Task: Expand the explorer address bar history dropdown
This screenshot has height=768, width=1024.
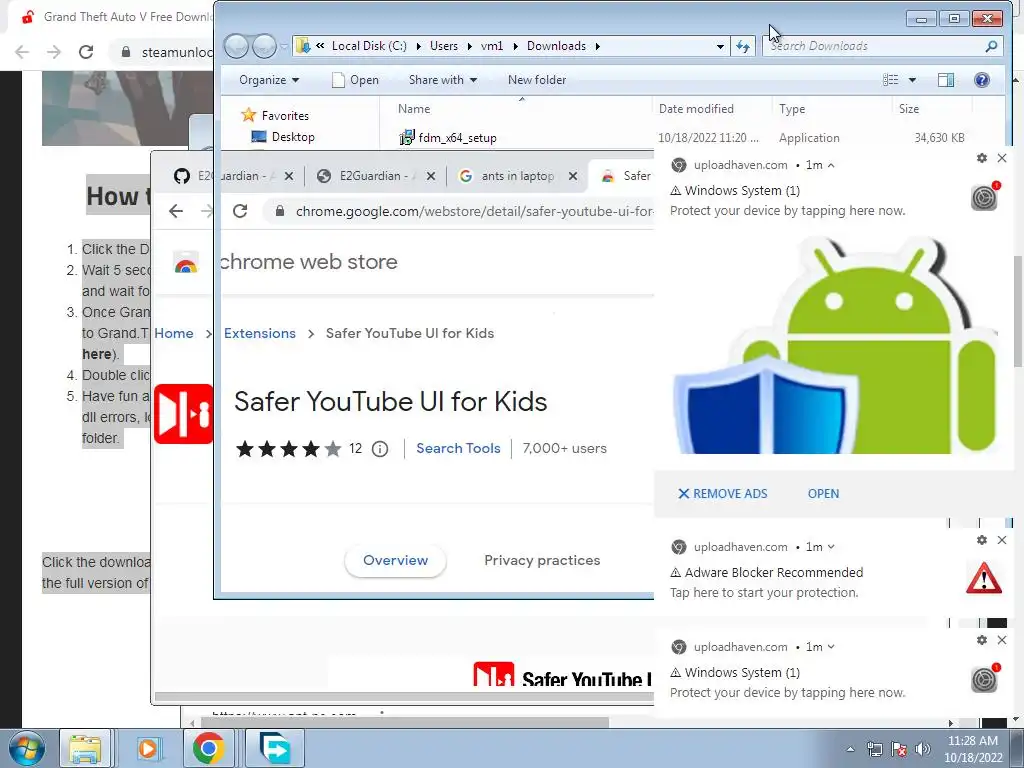Action: (x=720, y=46)
